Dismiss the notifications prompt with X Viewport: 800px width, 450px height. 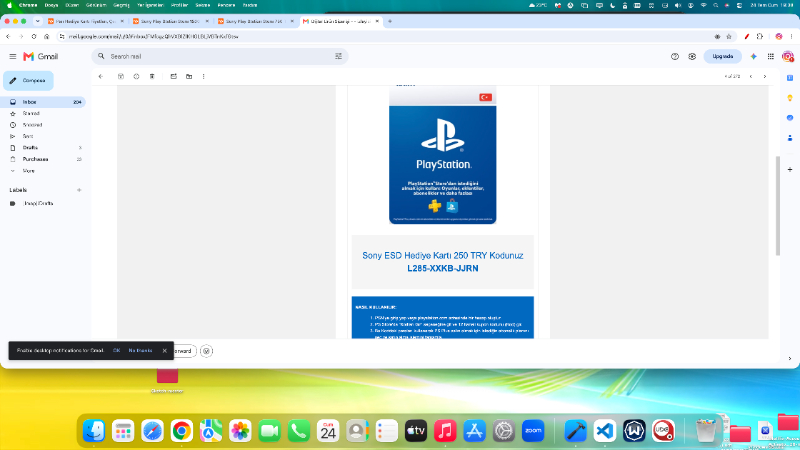(164, 351)
